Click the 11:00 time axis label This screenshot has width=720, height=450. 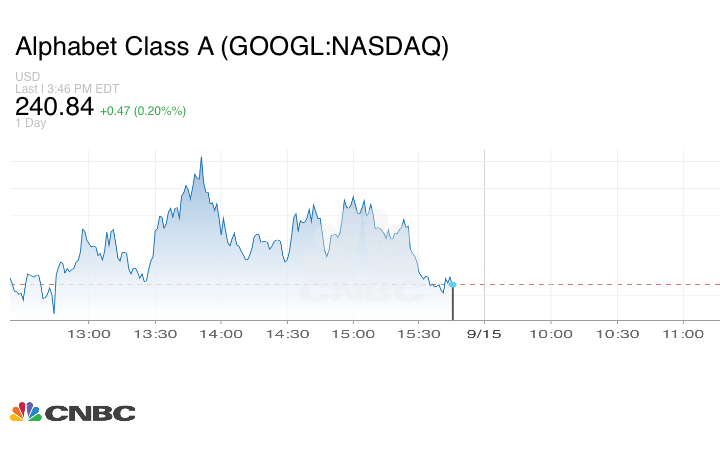pos(683,333)
